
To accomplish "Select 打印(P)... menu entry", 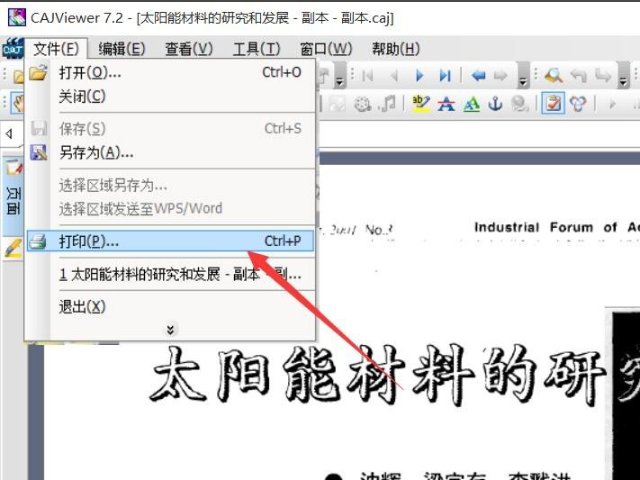I will pyautogui.click(x=171, y=241).
